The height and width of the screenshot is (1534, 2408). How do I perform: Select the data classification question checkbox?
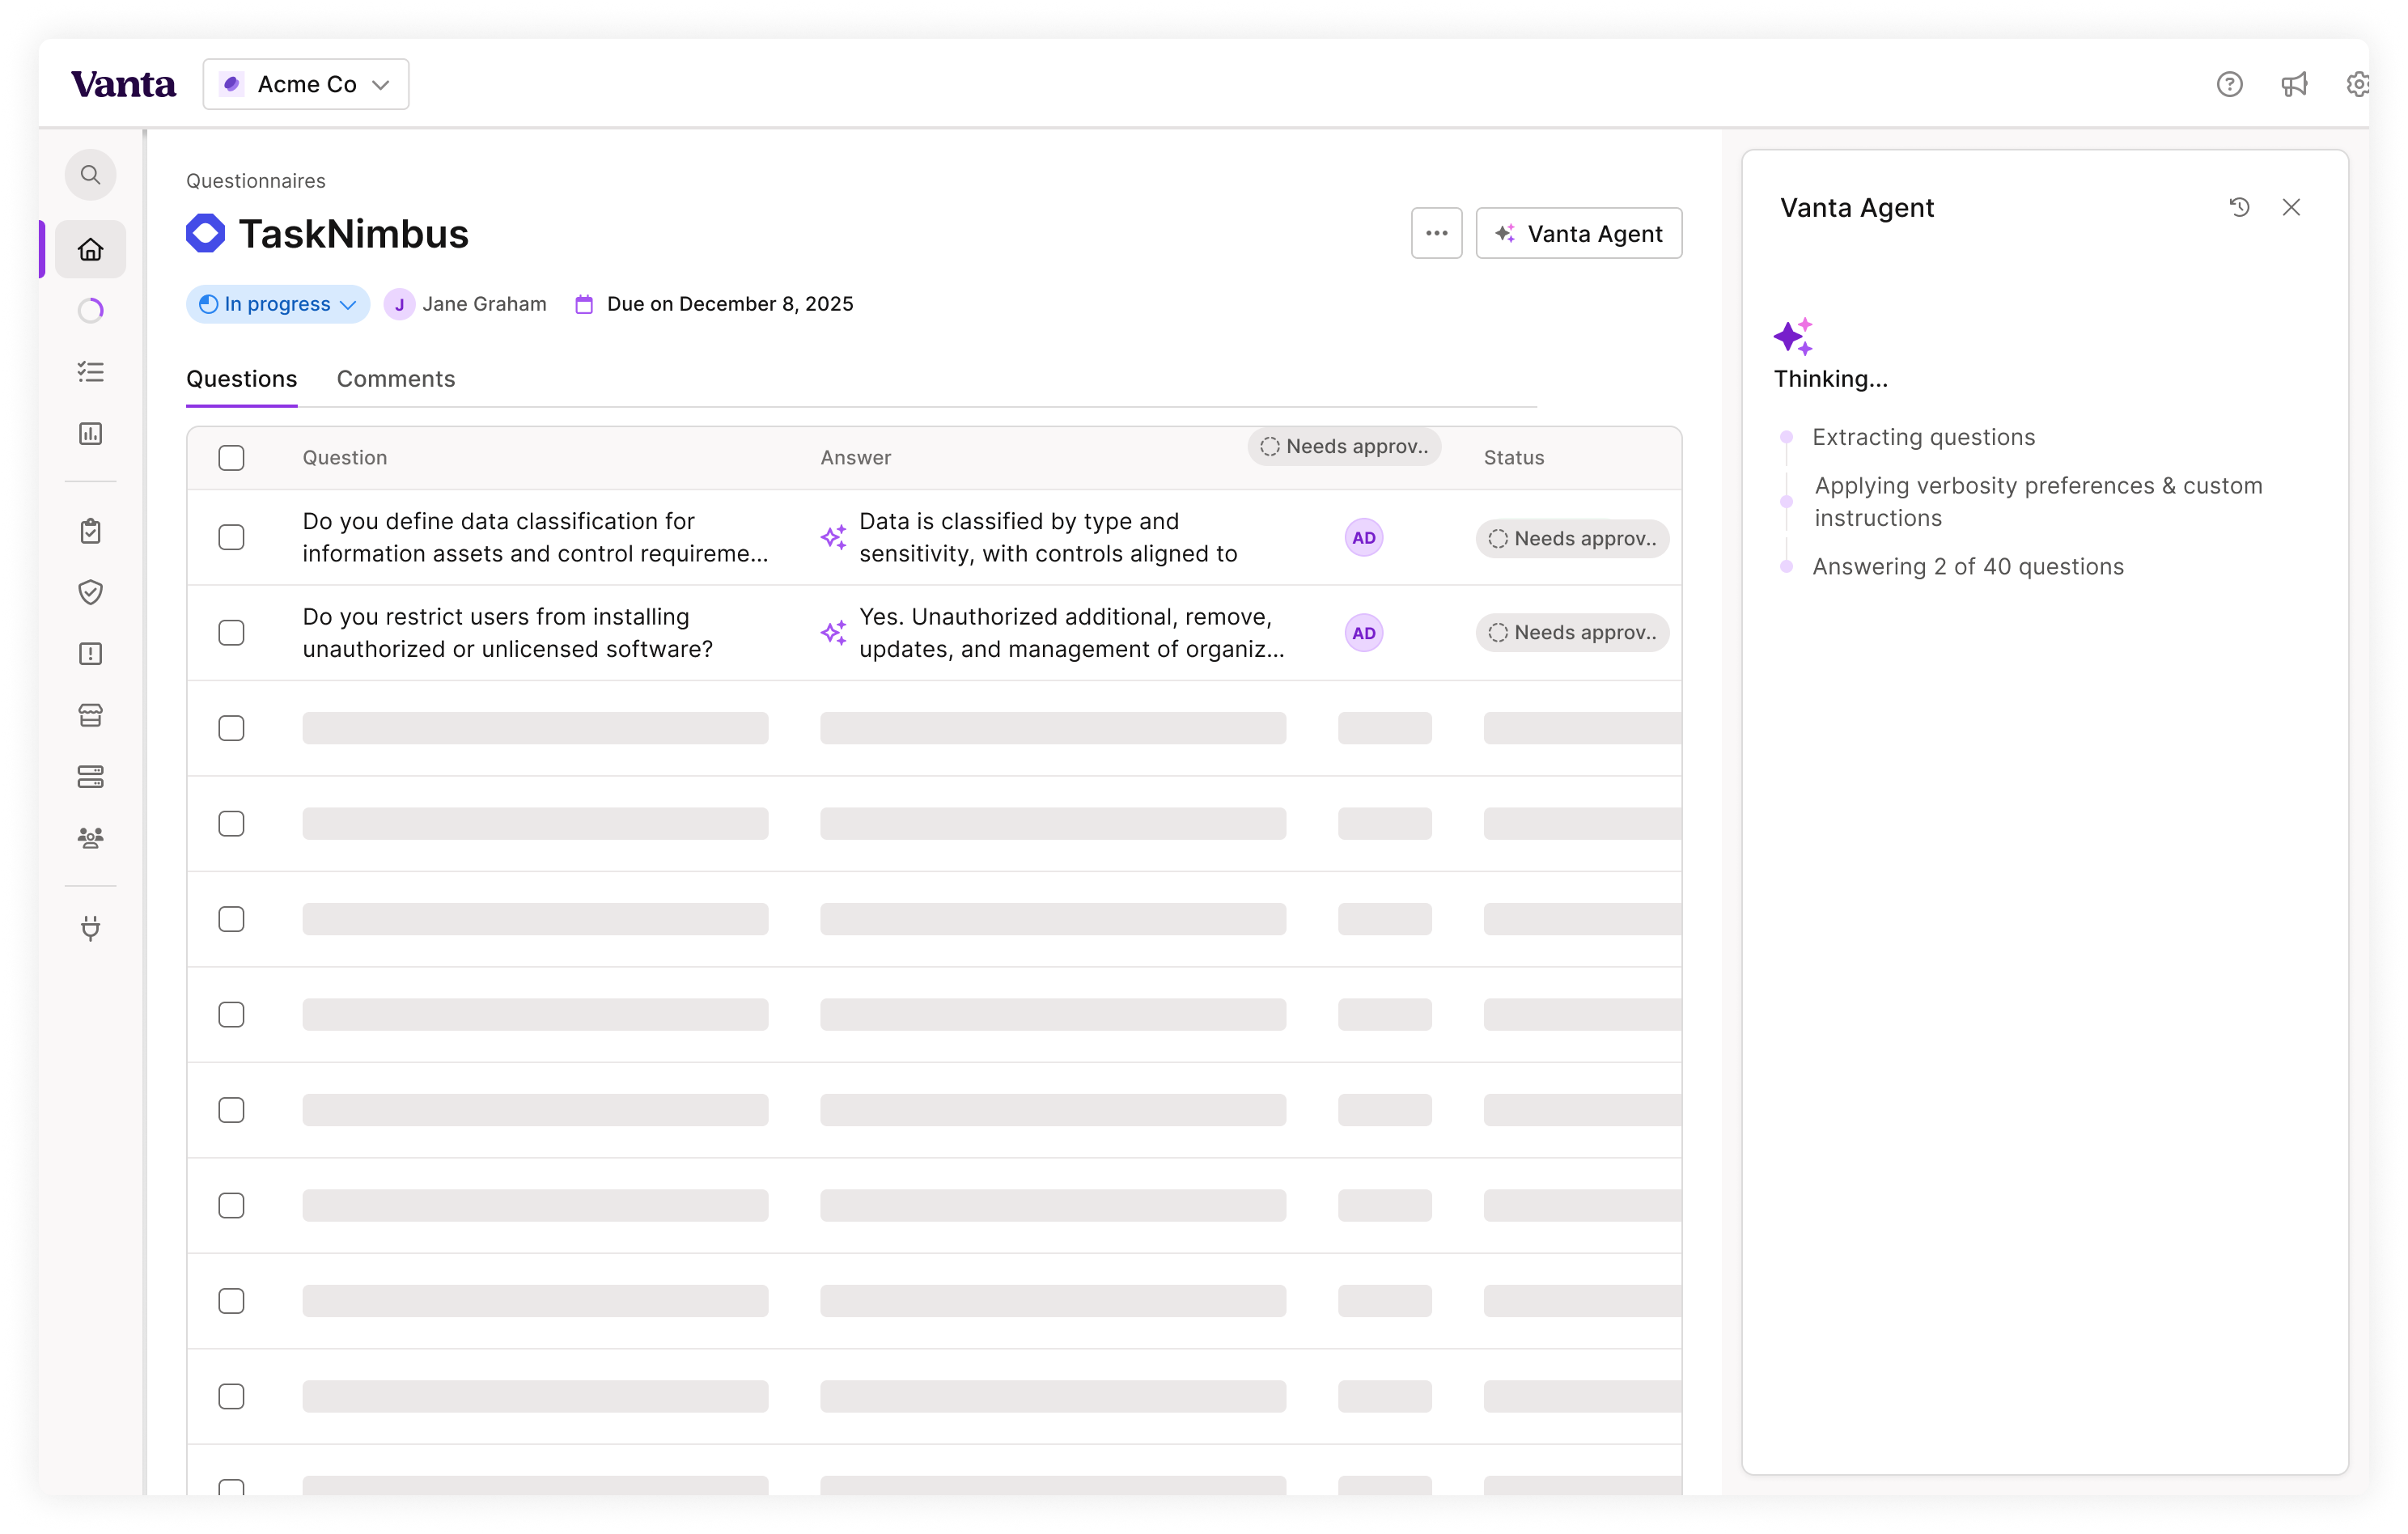coord(231,537)
